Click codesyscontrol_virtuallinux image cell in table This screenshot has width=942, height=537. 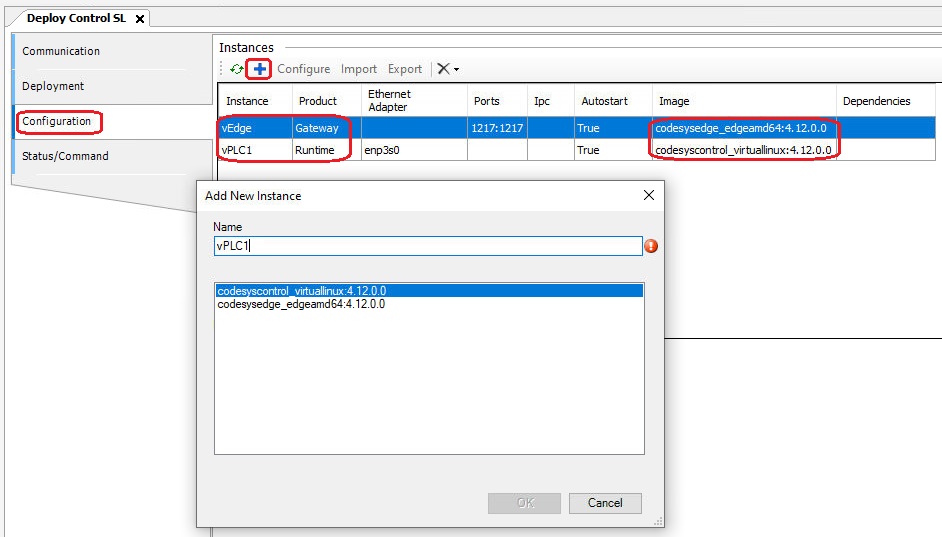(744, 150)
